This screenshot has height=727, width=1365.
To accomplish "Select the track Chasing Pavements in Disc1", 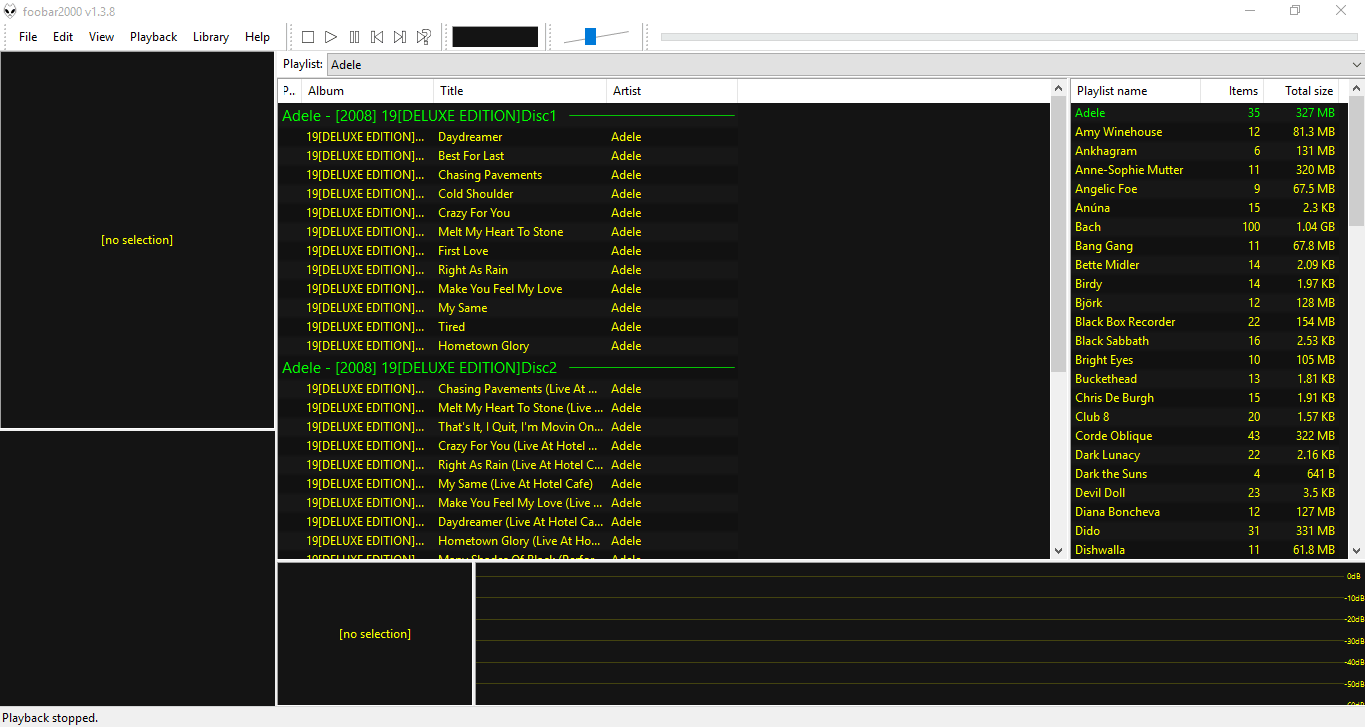I will 508,175.
